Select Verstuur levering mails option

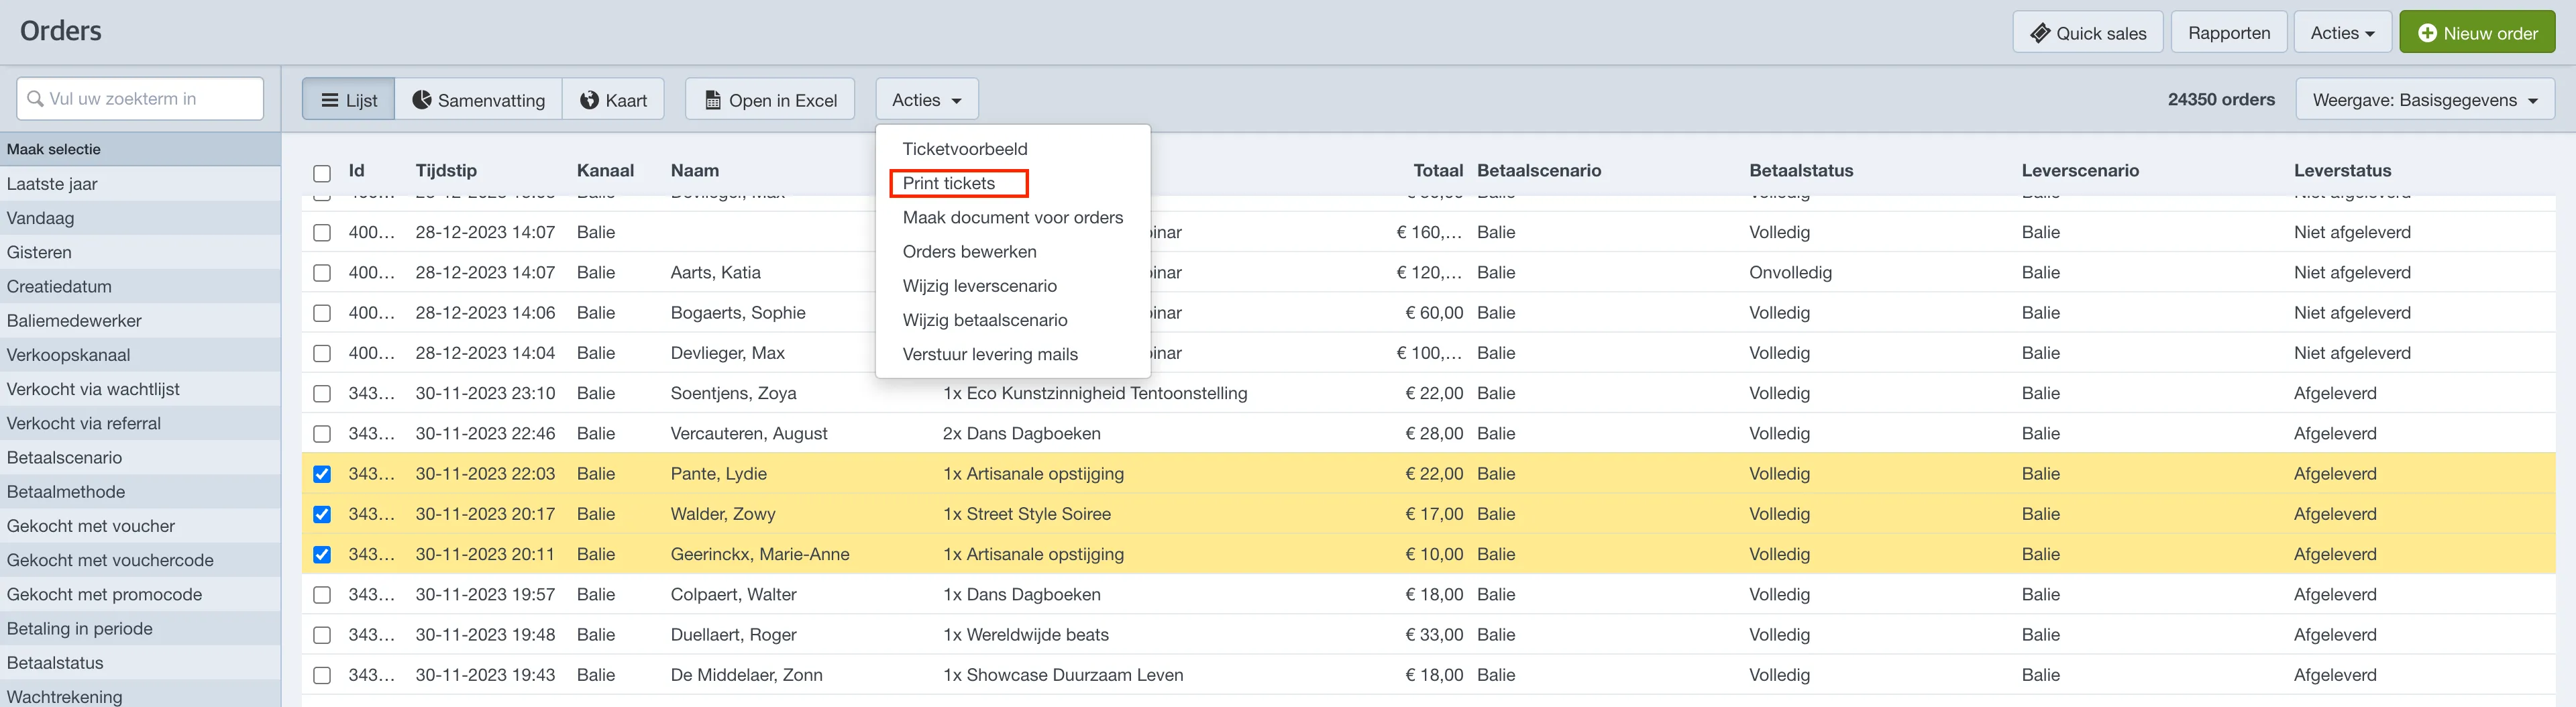pyautogui.click(x=990, y=354)
